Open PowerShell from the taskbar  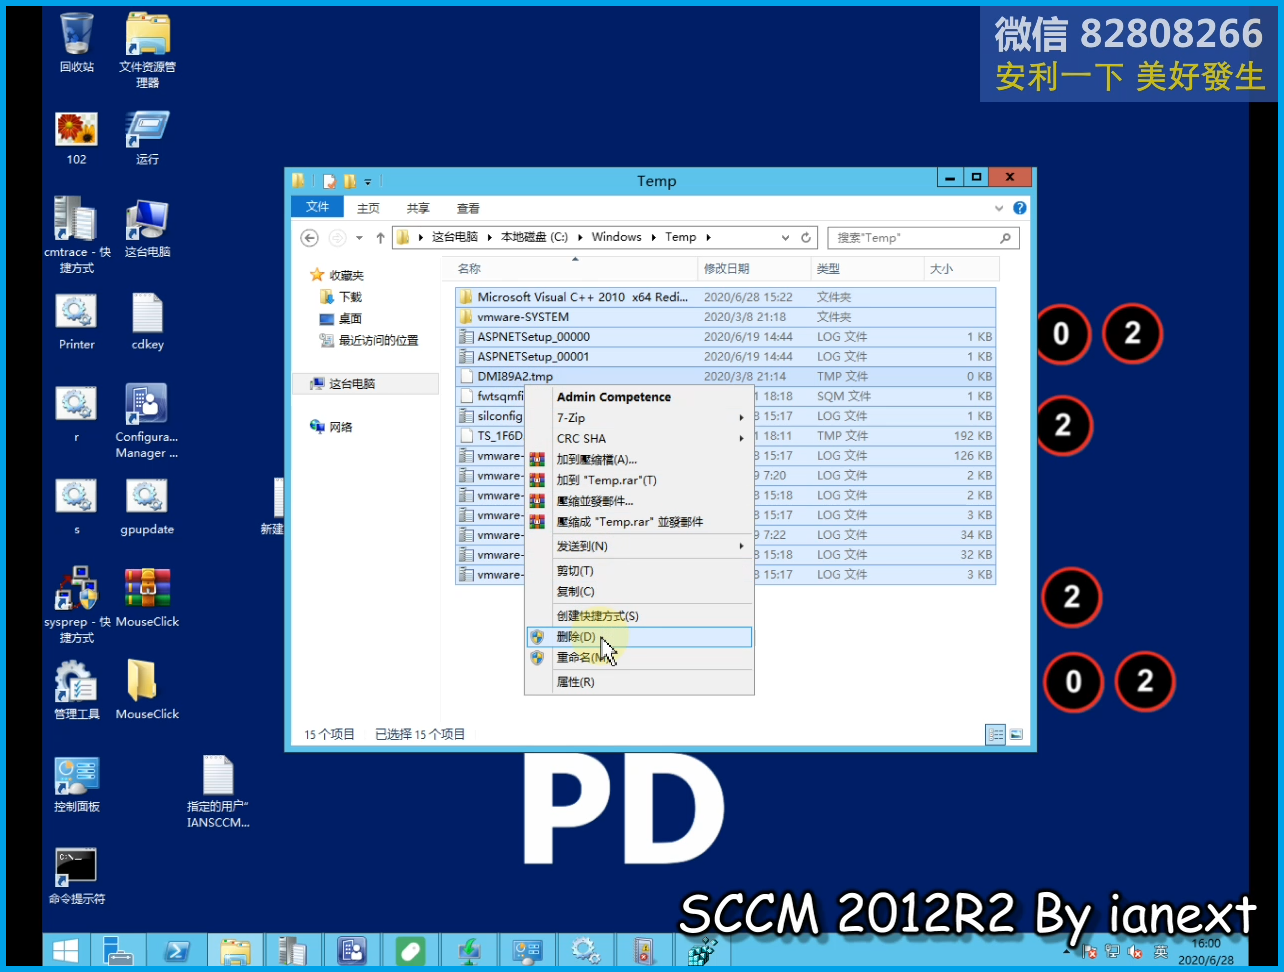(x=177, y=950)
